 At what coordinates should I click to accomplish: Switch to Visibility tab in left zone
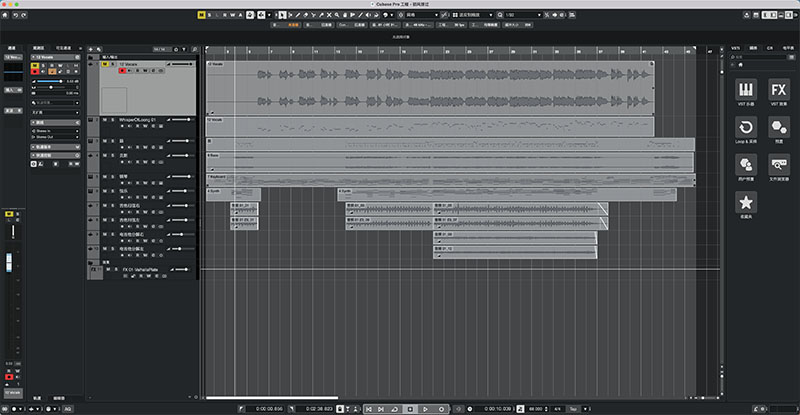tap(63, 48)
